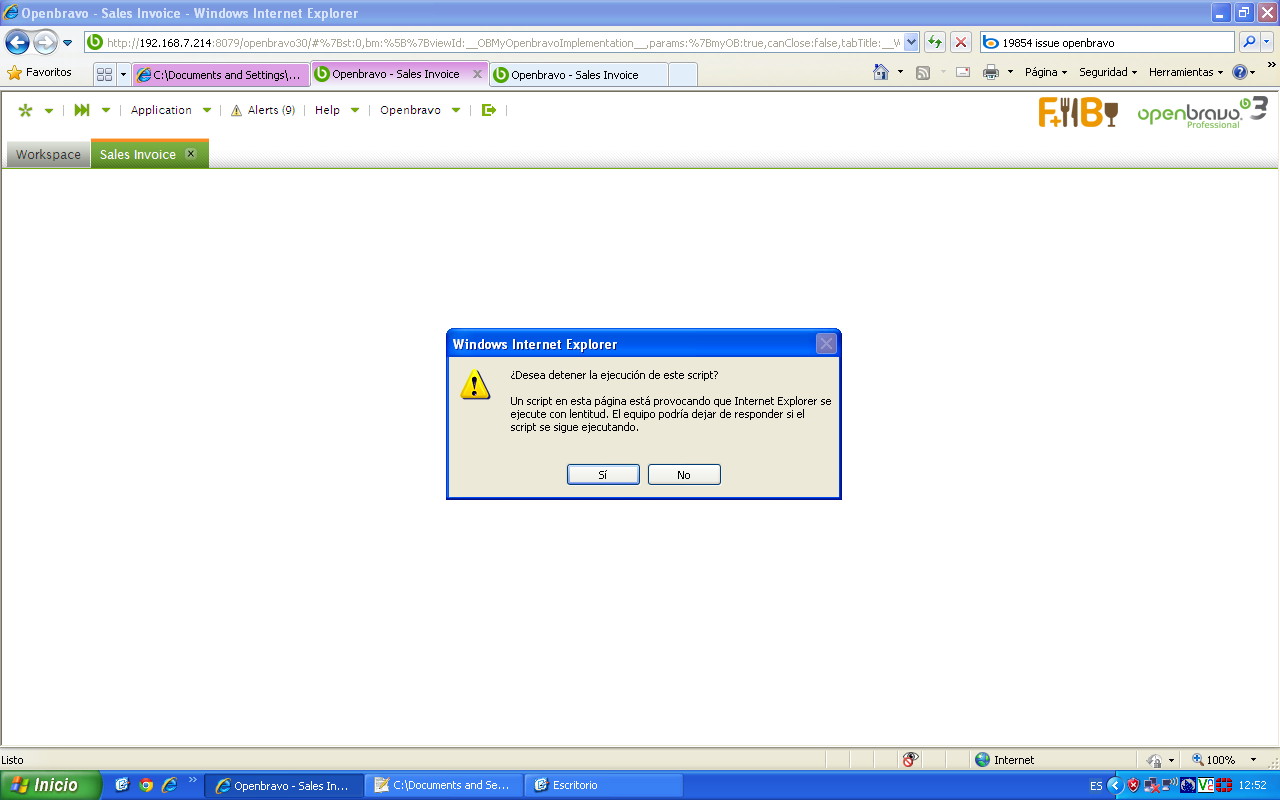Activate the C:\Documents and Settings taskbar button
Viewport: 1280px width, 800px height.
tap(444, 785)
